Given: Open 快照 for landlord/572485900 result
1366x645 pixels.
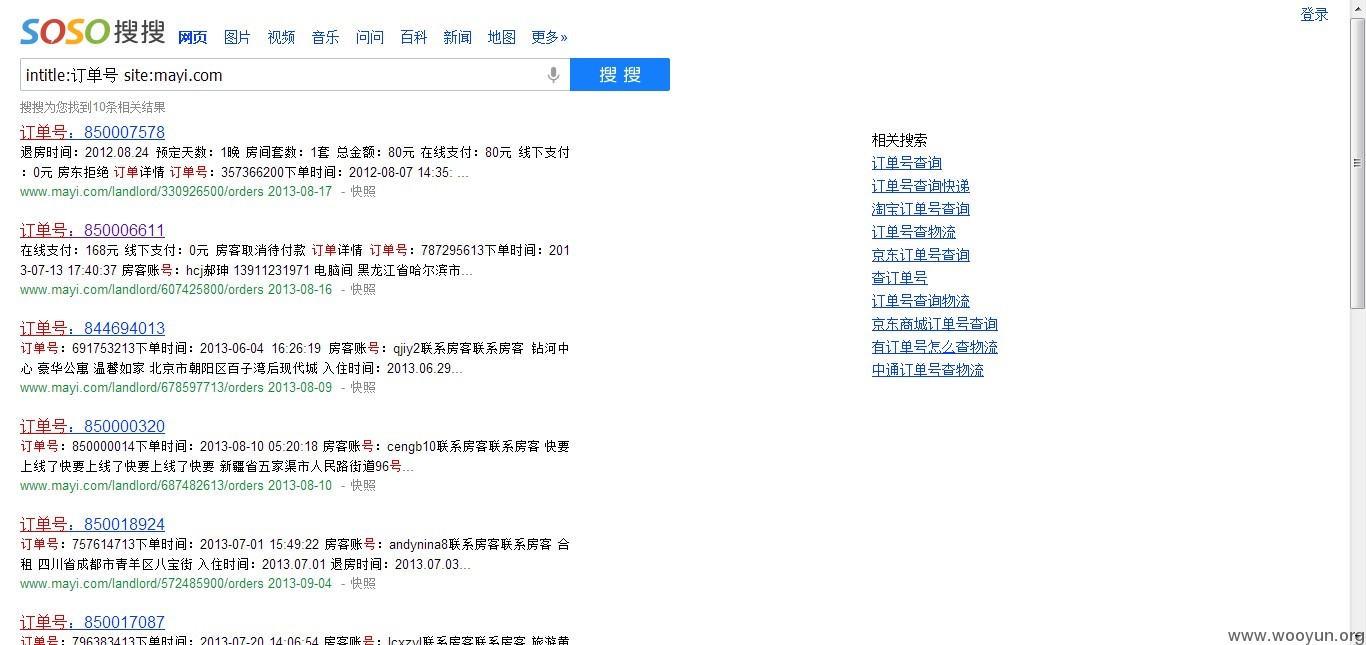Looking at the screenshot, I should (x=363, y=583).
